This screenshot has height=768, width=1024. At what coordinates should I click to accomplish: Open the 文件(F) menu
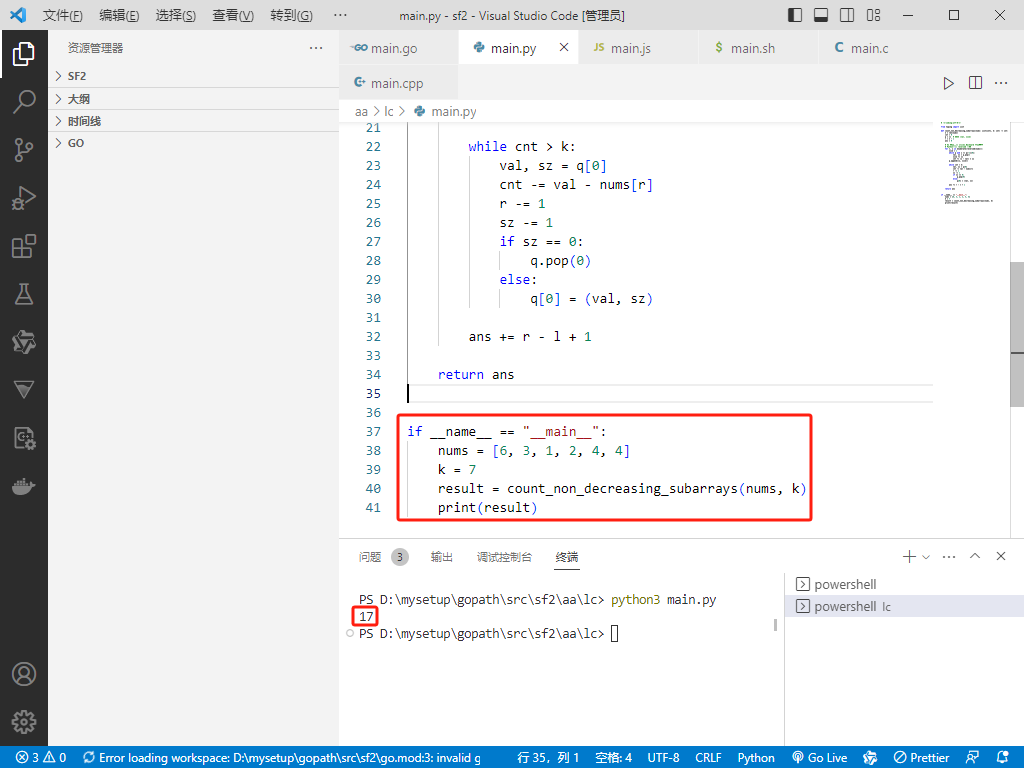[x=63, y=15]
